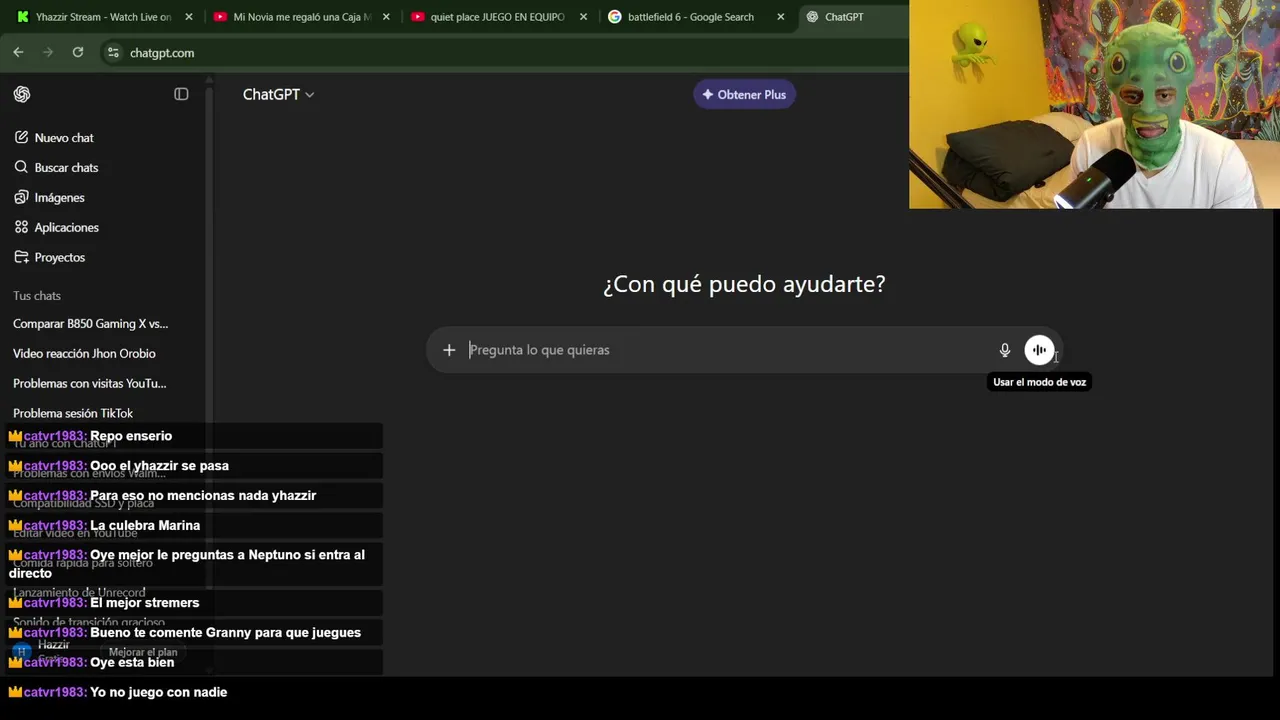This screenshot has height=720, width=1280.
Task: Click the Proyectos folder icon
Action: click(x=21, y=258)
